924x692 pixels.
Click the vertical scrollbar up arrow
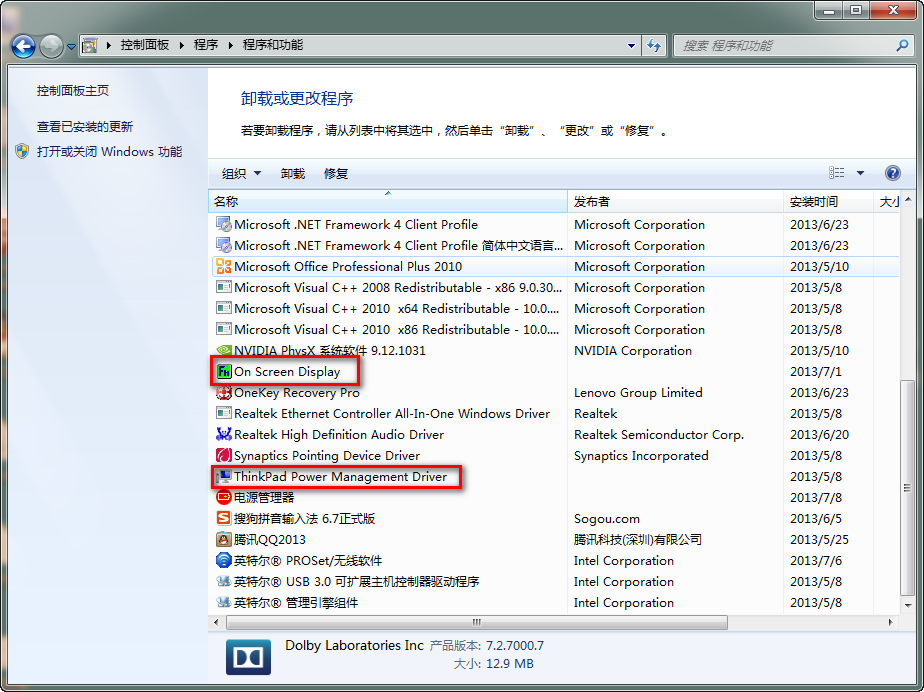tap(908, 200)
